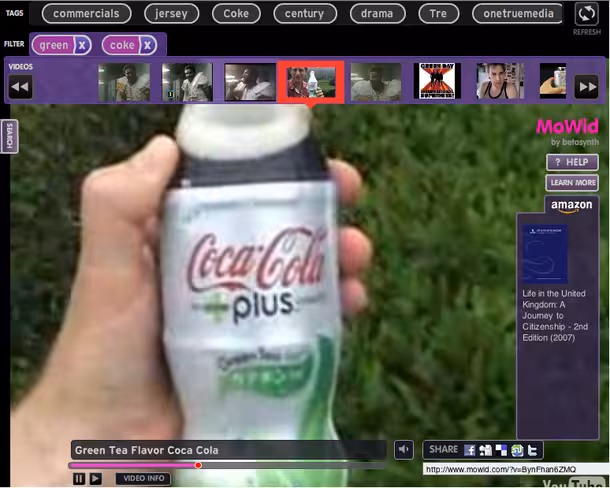Click the Learn More button
The image size is (610, 488).
coord(572,183)
